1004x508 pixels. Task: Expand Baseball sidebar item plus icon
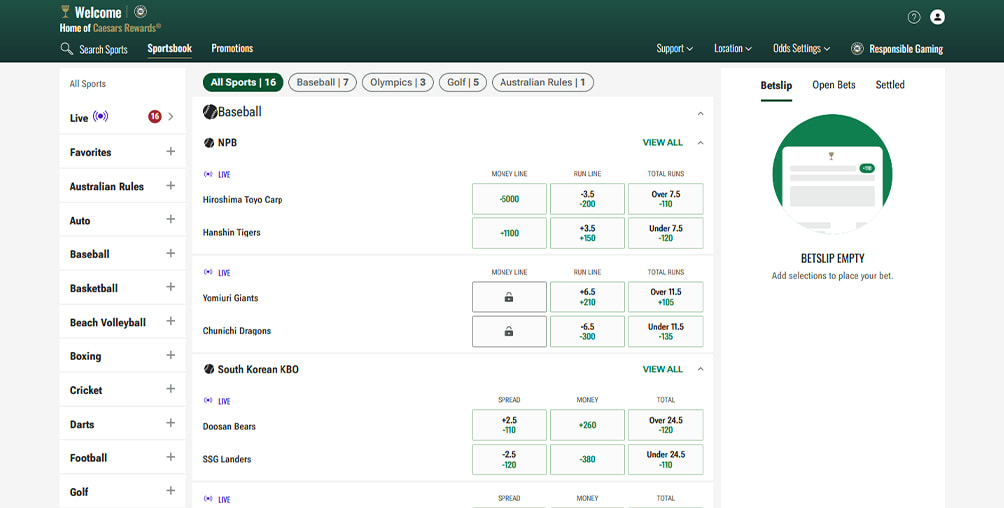coord(170,254)
